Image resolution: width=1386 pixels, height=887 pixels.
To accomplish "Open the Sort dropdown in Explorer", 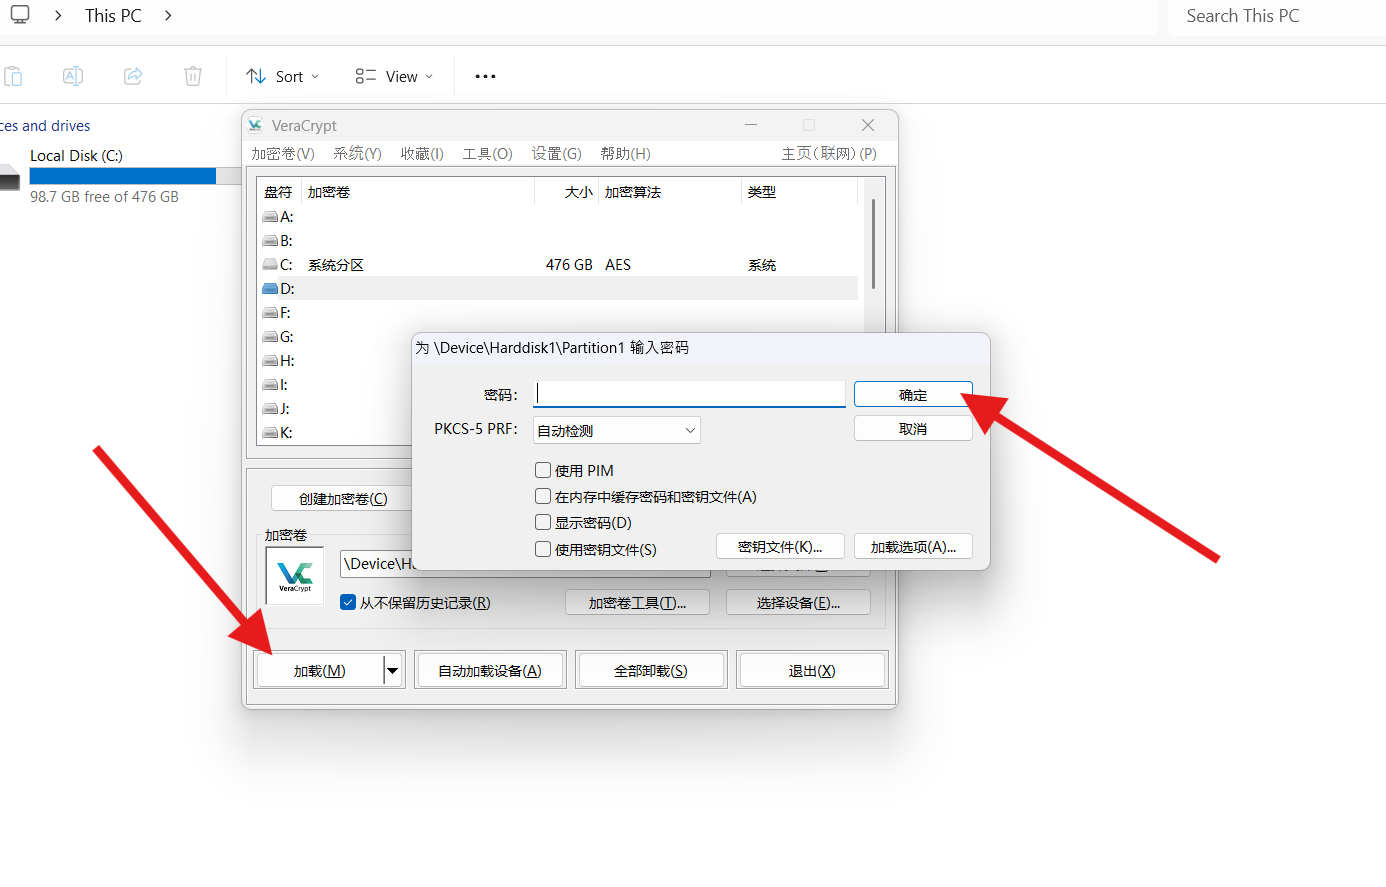I will [283, 76].
